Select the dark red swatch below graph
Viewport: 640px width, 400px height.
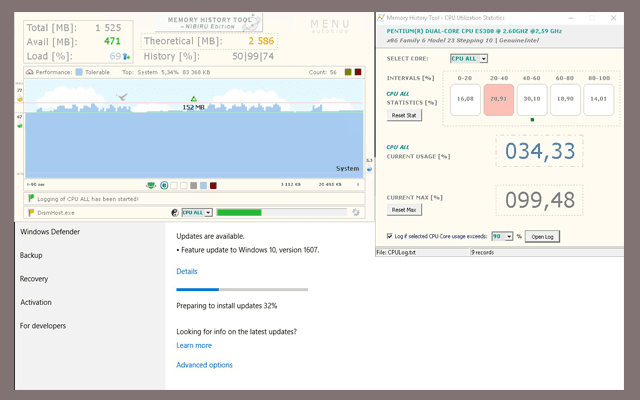point(213,185)
